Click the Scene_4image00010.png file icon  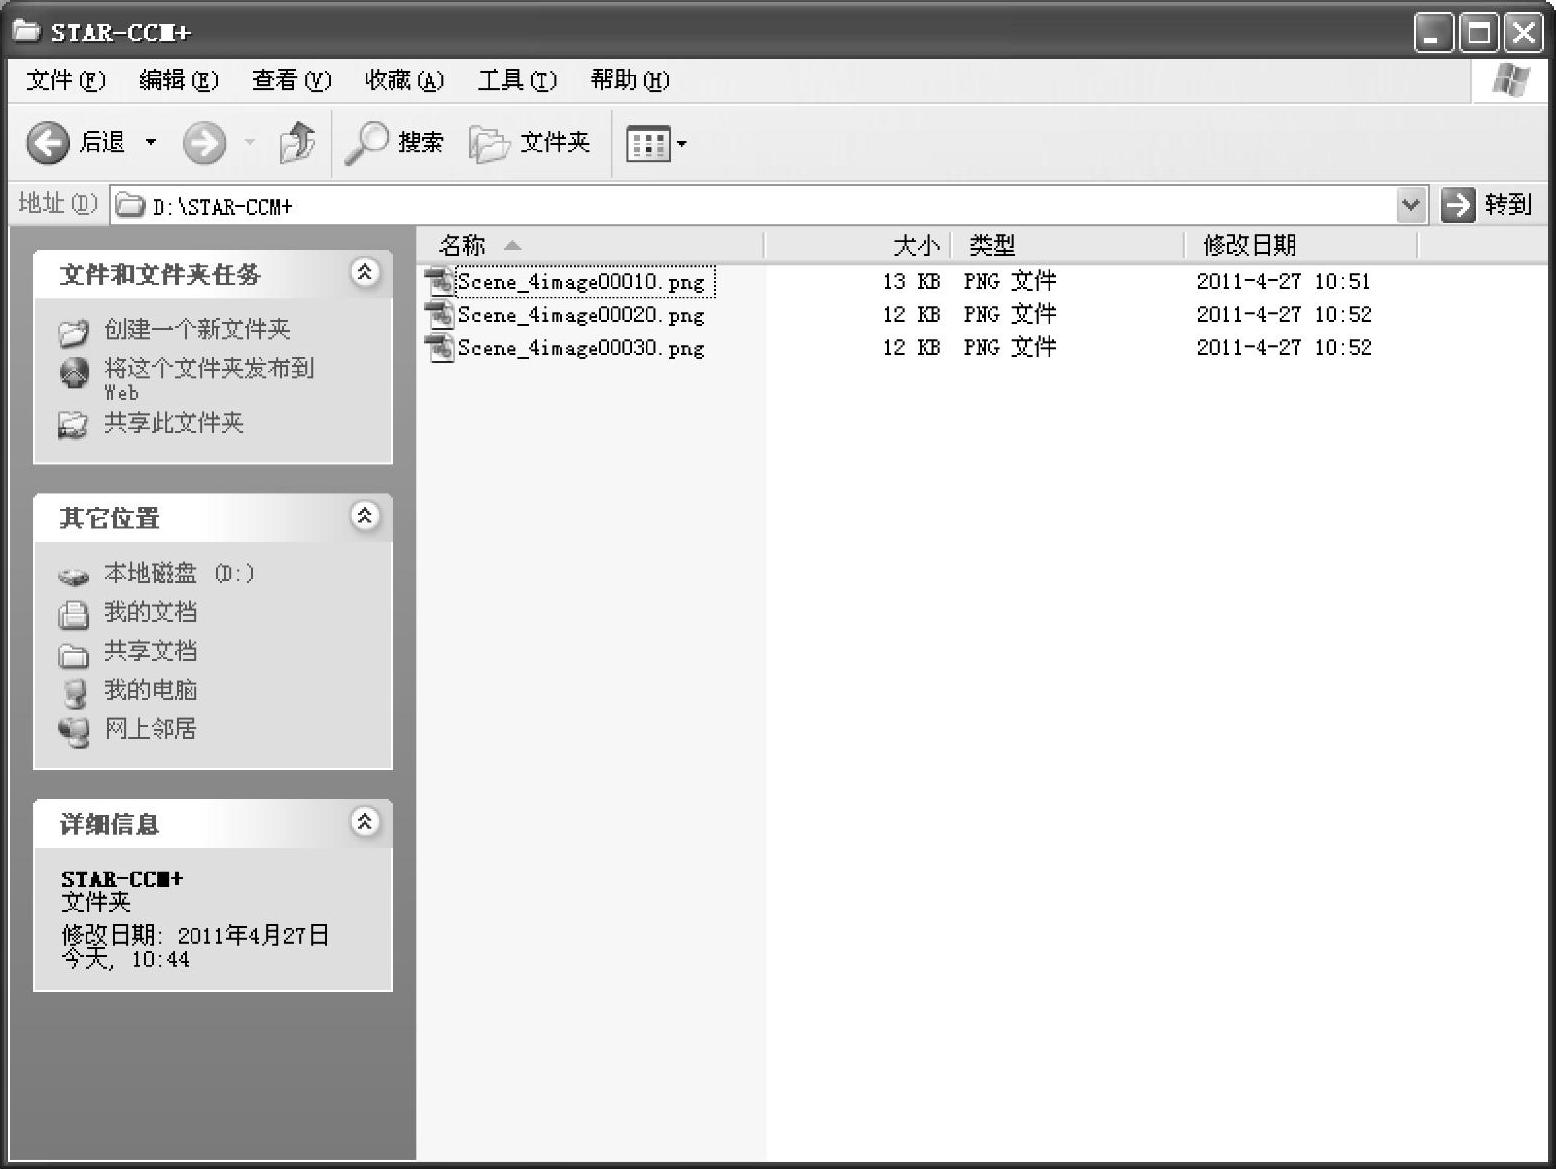(x=439, y=281)
